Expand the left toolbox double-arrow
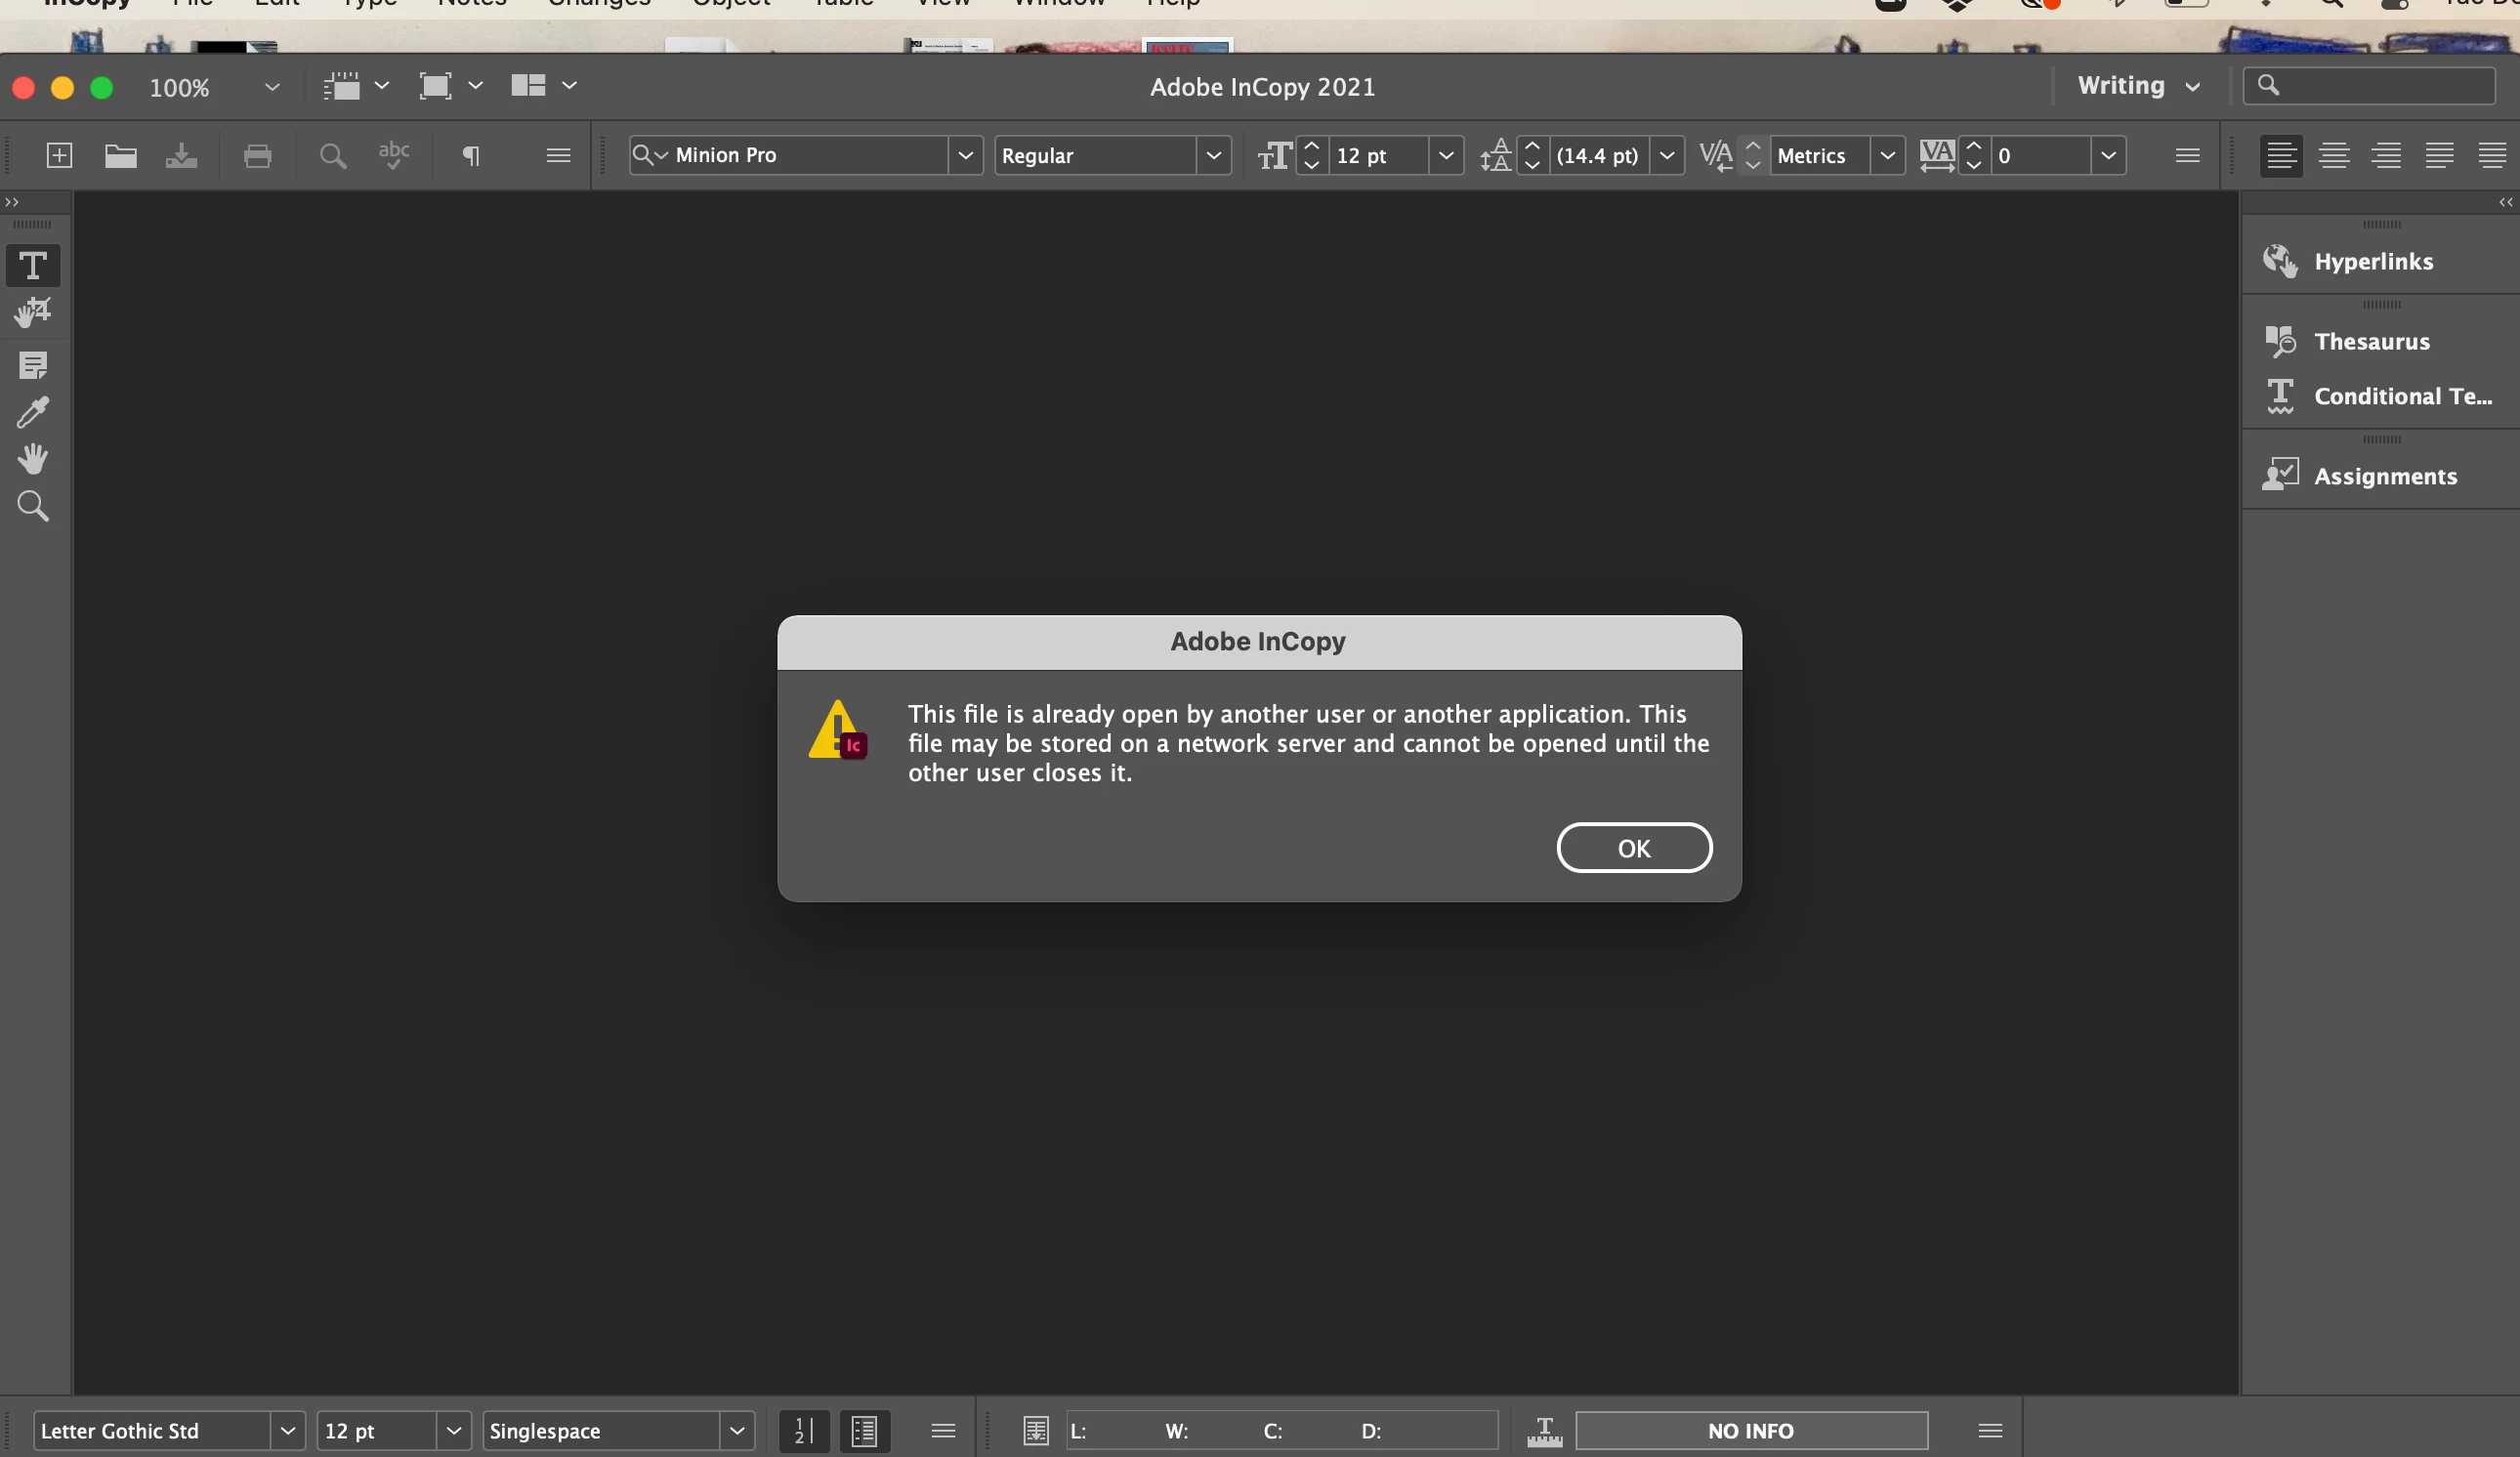2520x1457 pixels. click(12, 202)
